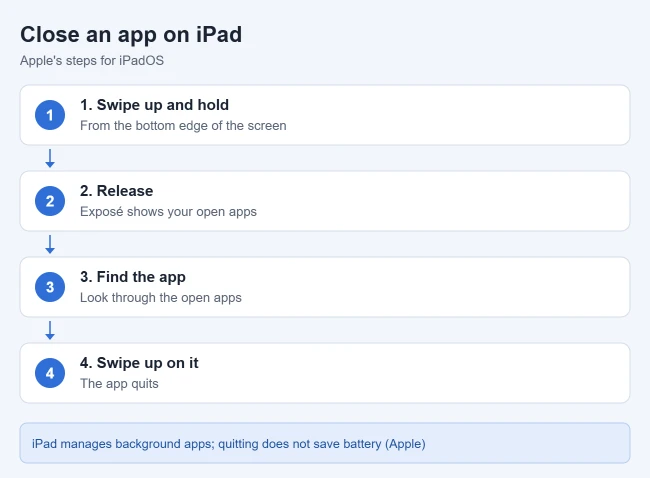Select the "3. Find the app" heading
The image size is (650, 478).
[133, 277]
